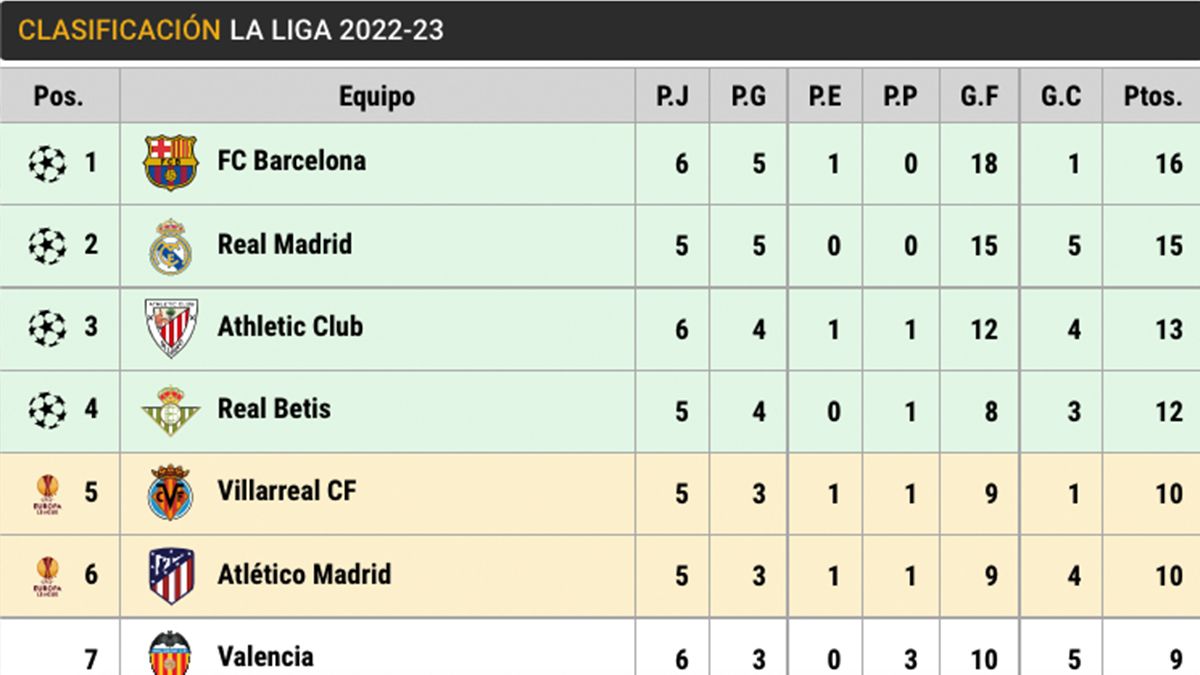Sort by the Ptos. column header
This screenshot has width=1200, height=675.
click(1152, 96)
